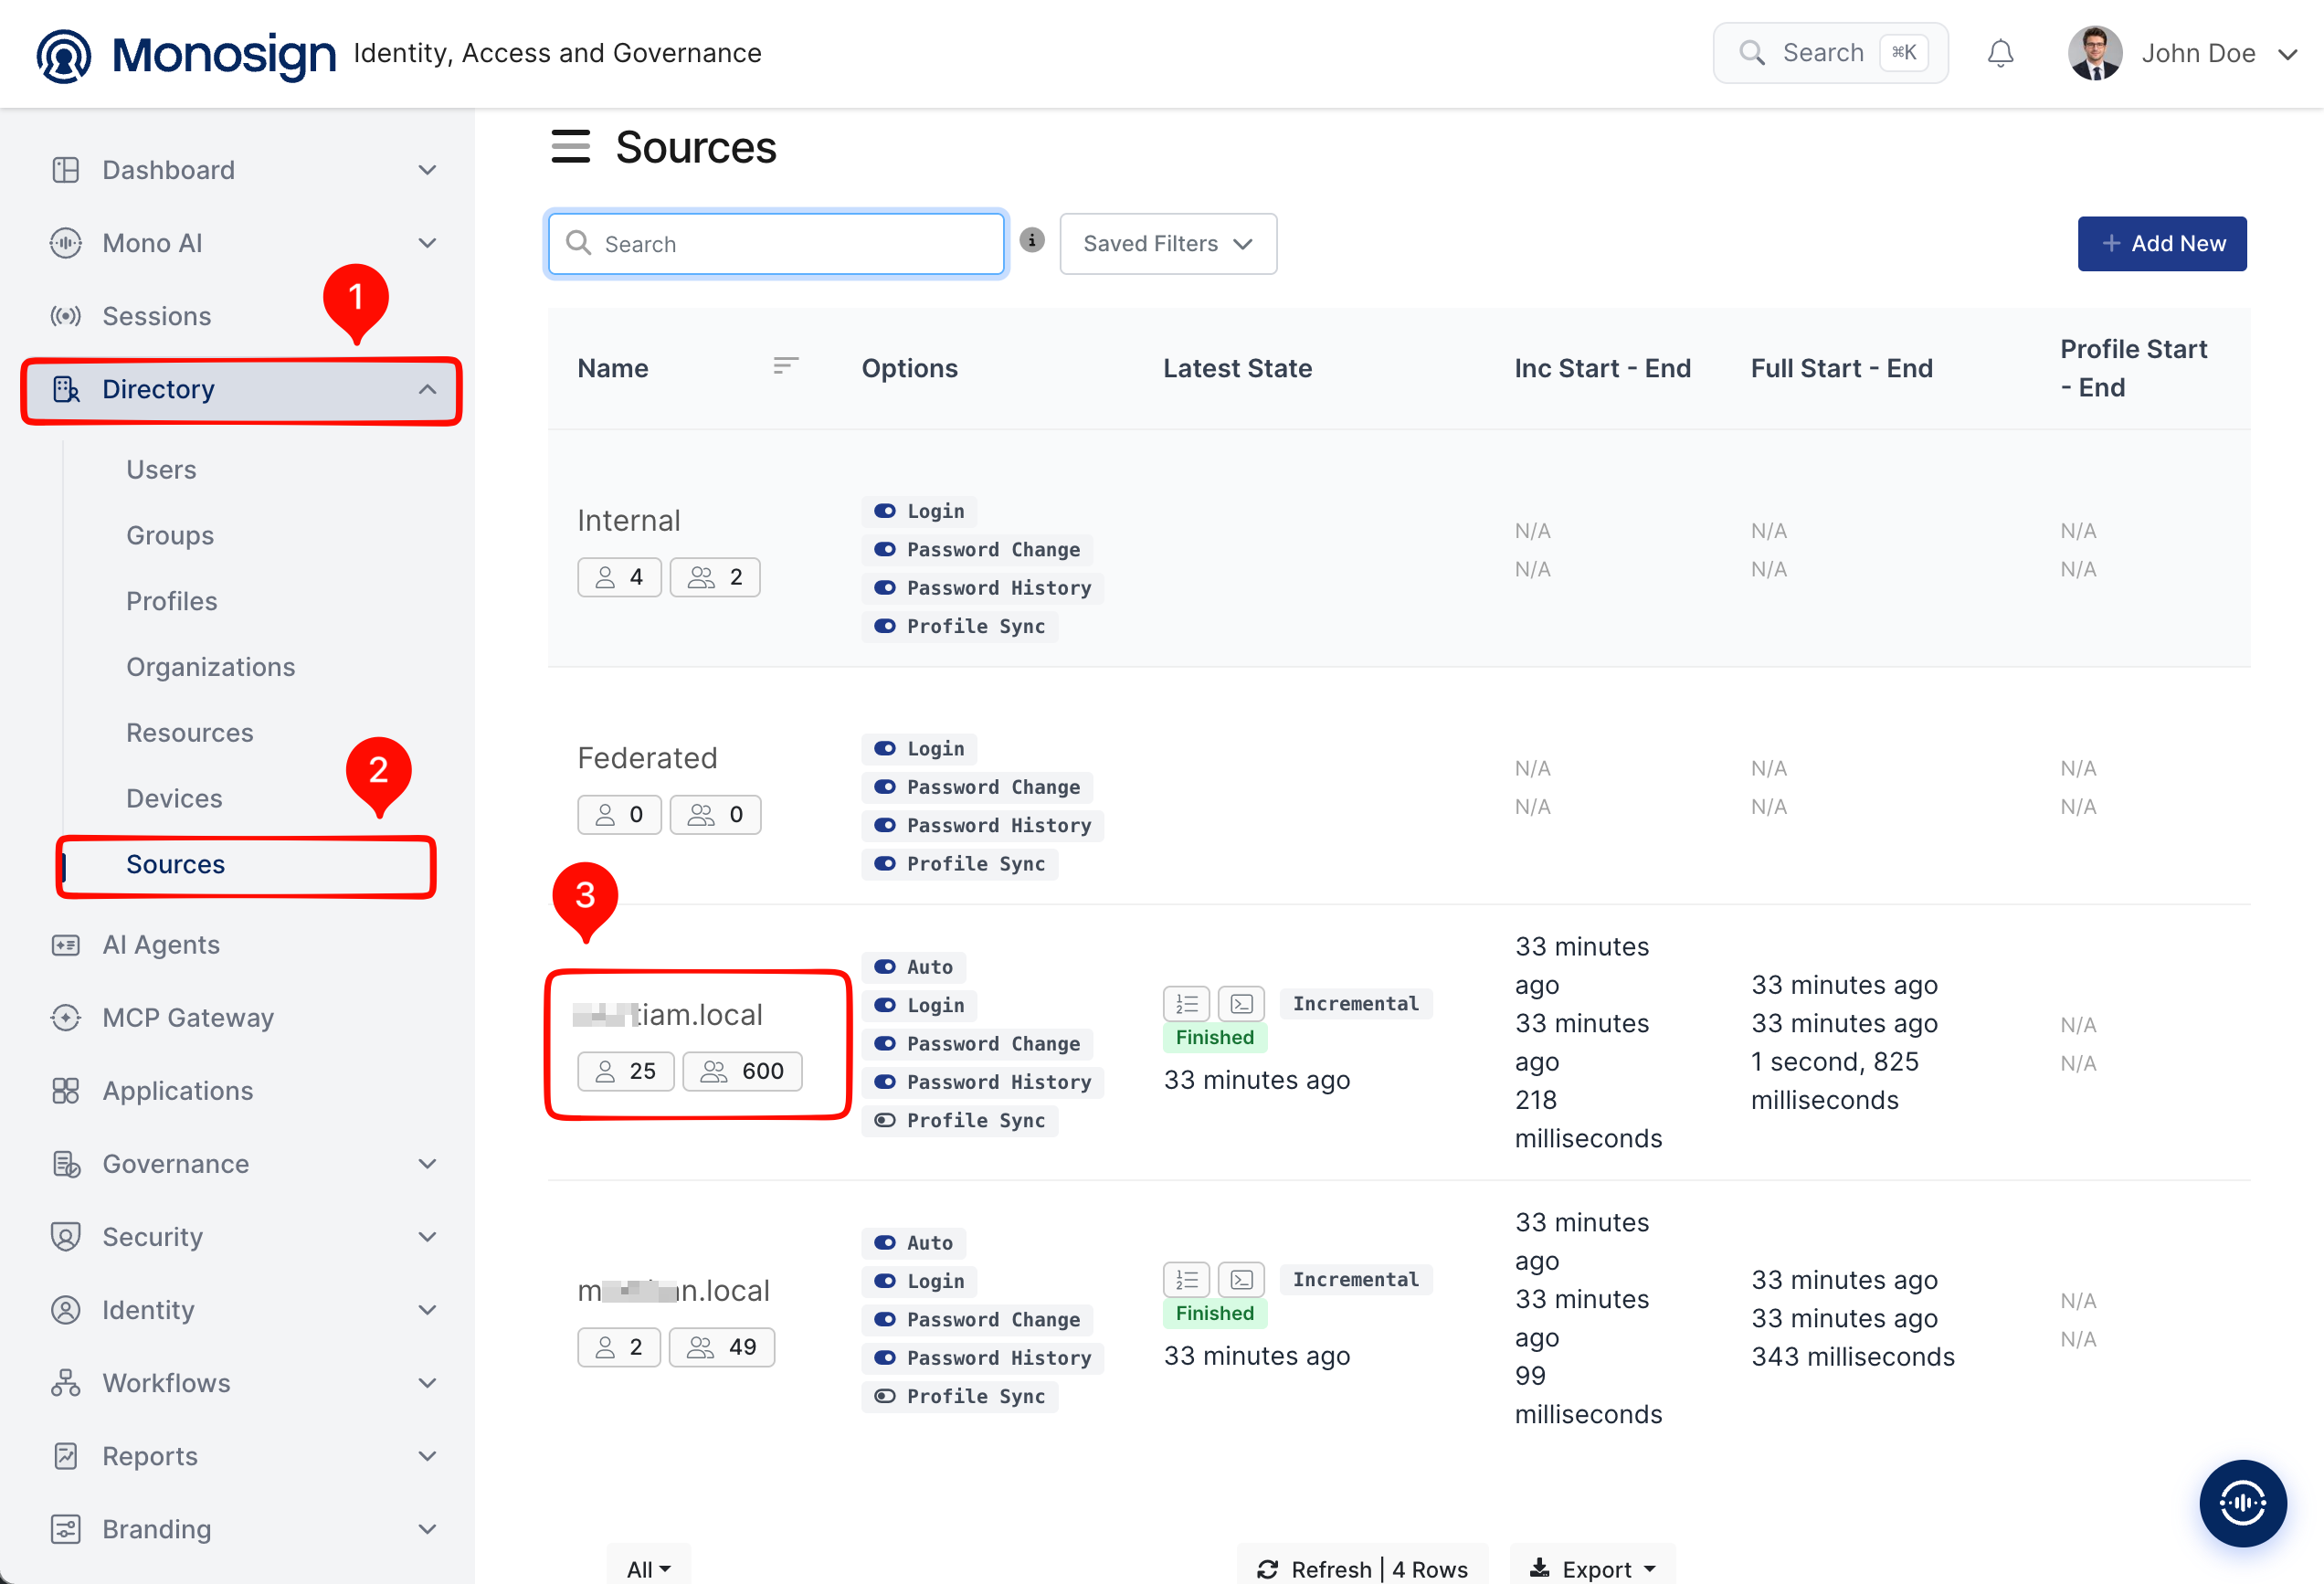The height and width of the screenshot is (1584, 2324).
Task: Click the Sources search input field
Action: point(776,243)
